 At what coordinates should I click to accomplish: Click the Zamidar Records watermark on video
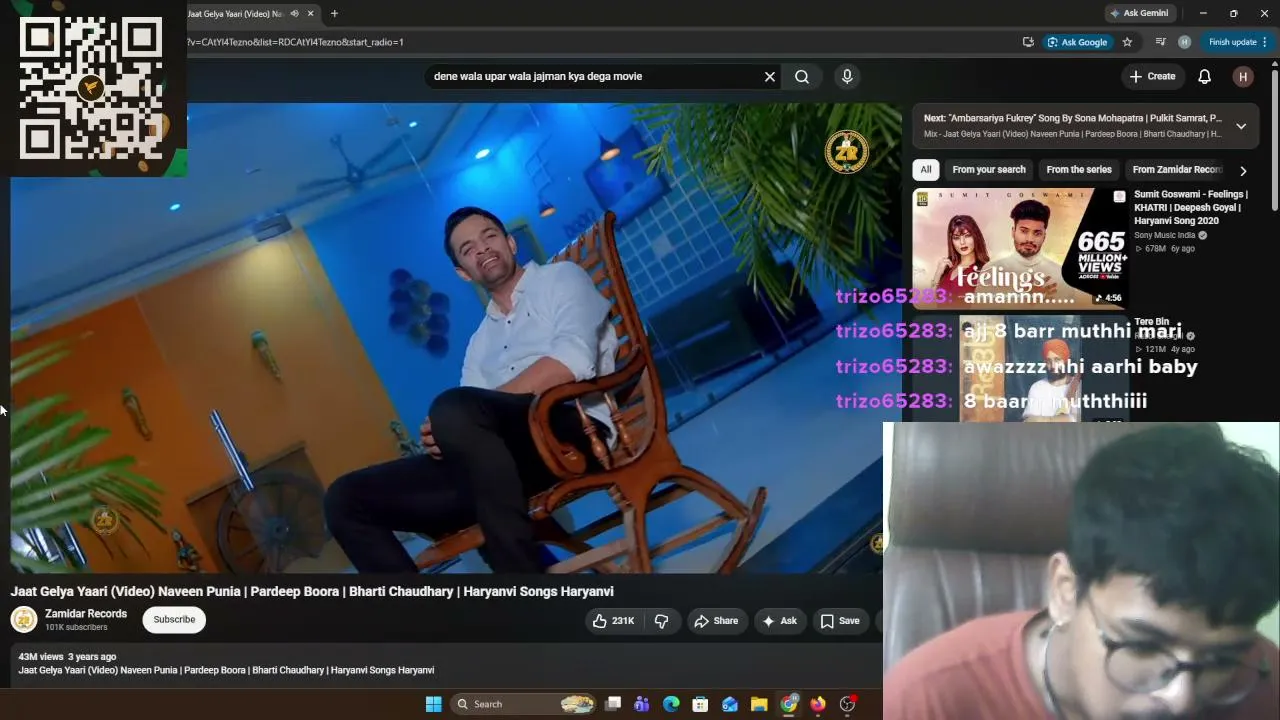[x=846, y=151]
